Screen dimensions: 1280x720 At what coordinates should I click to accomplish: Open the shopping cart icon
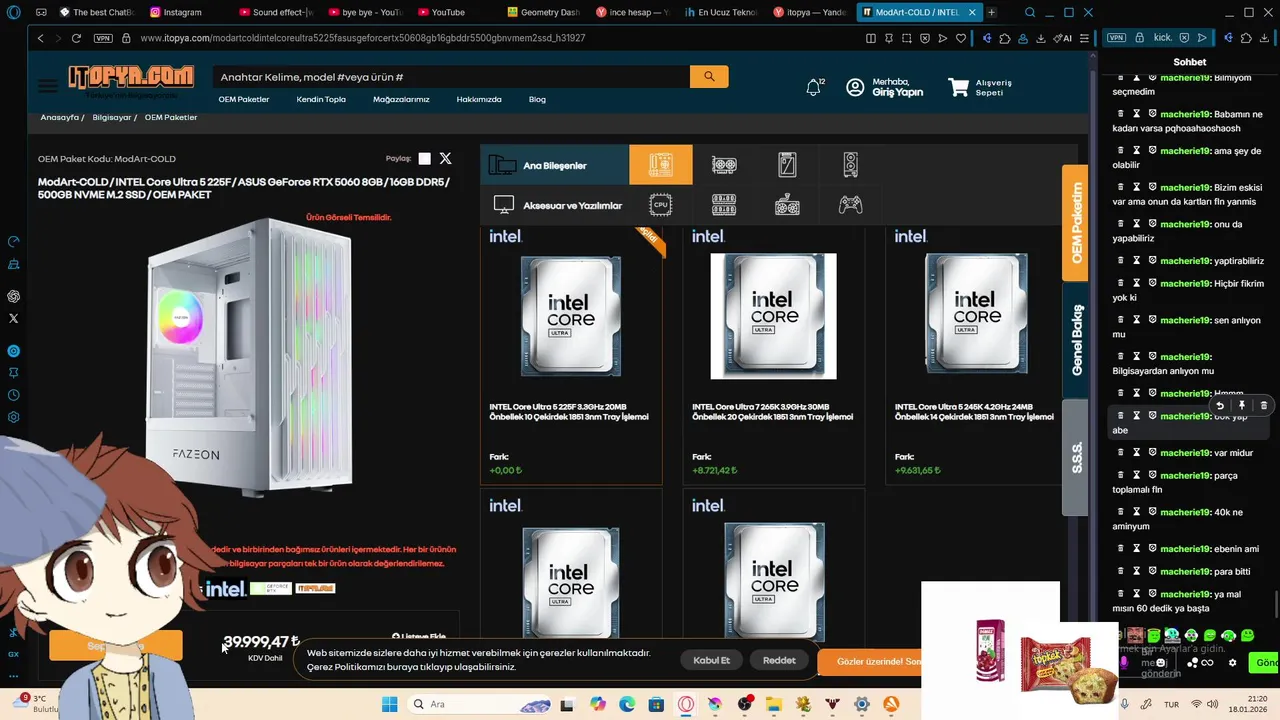point(958,88)
